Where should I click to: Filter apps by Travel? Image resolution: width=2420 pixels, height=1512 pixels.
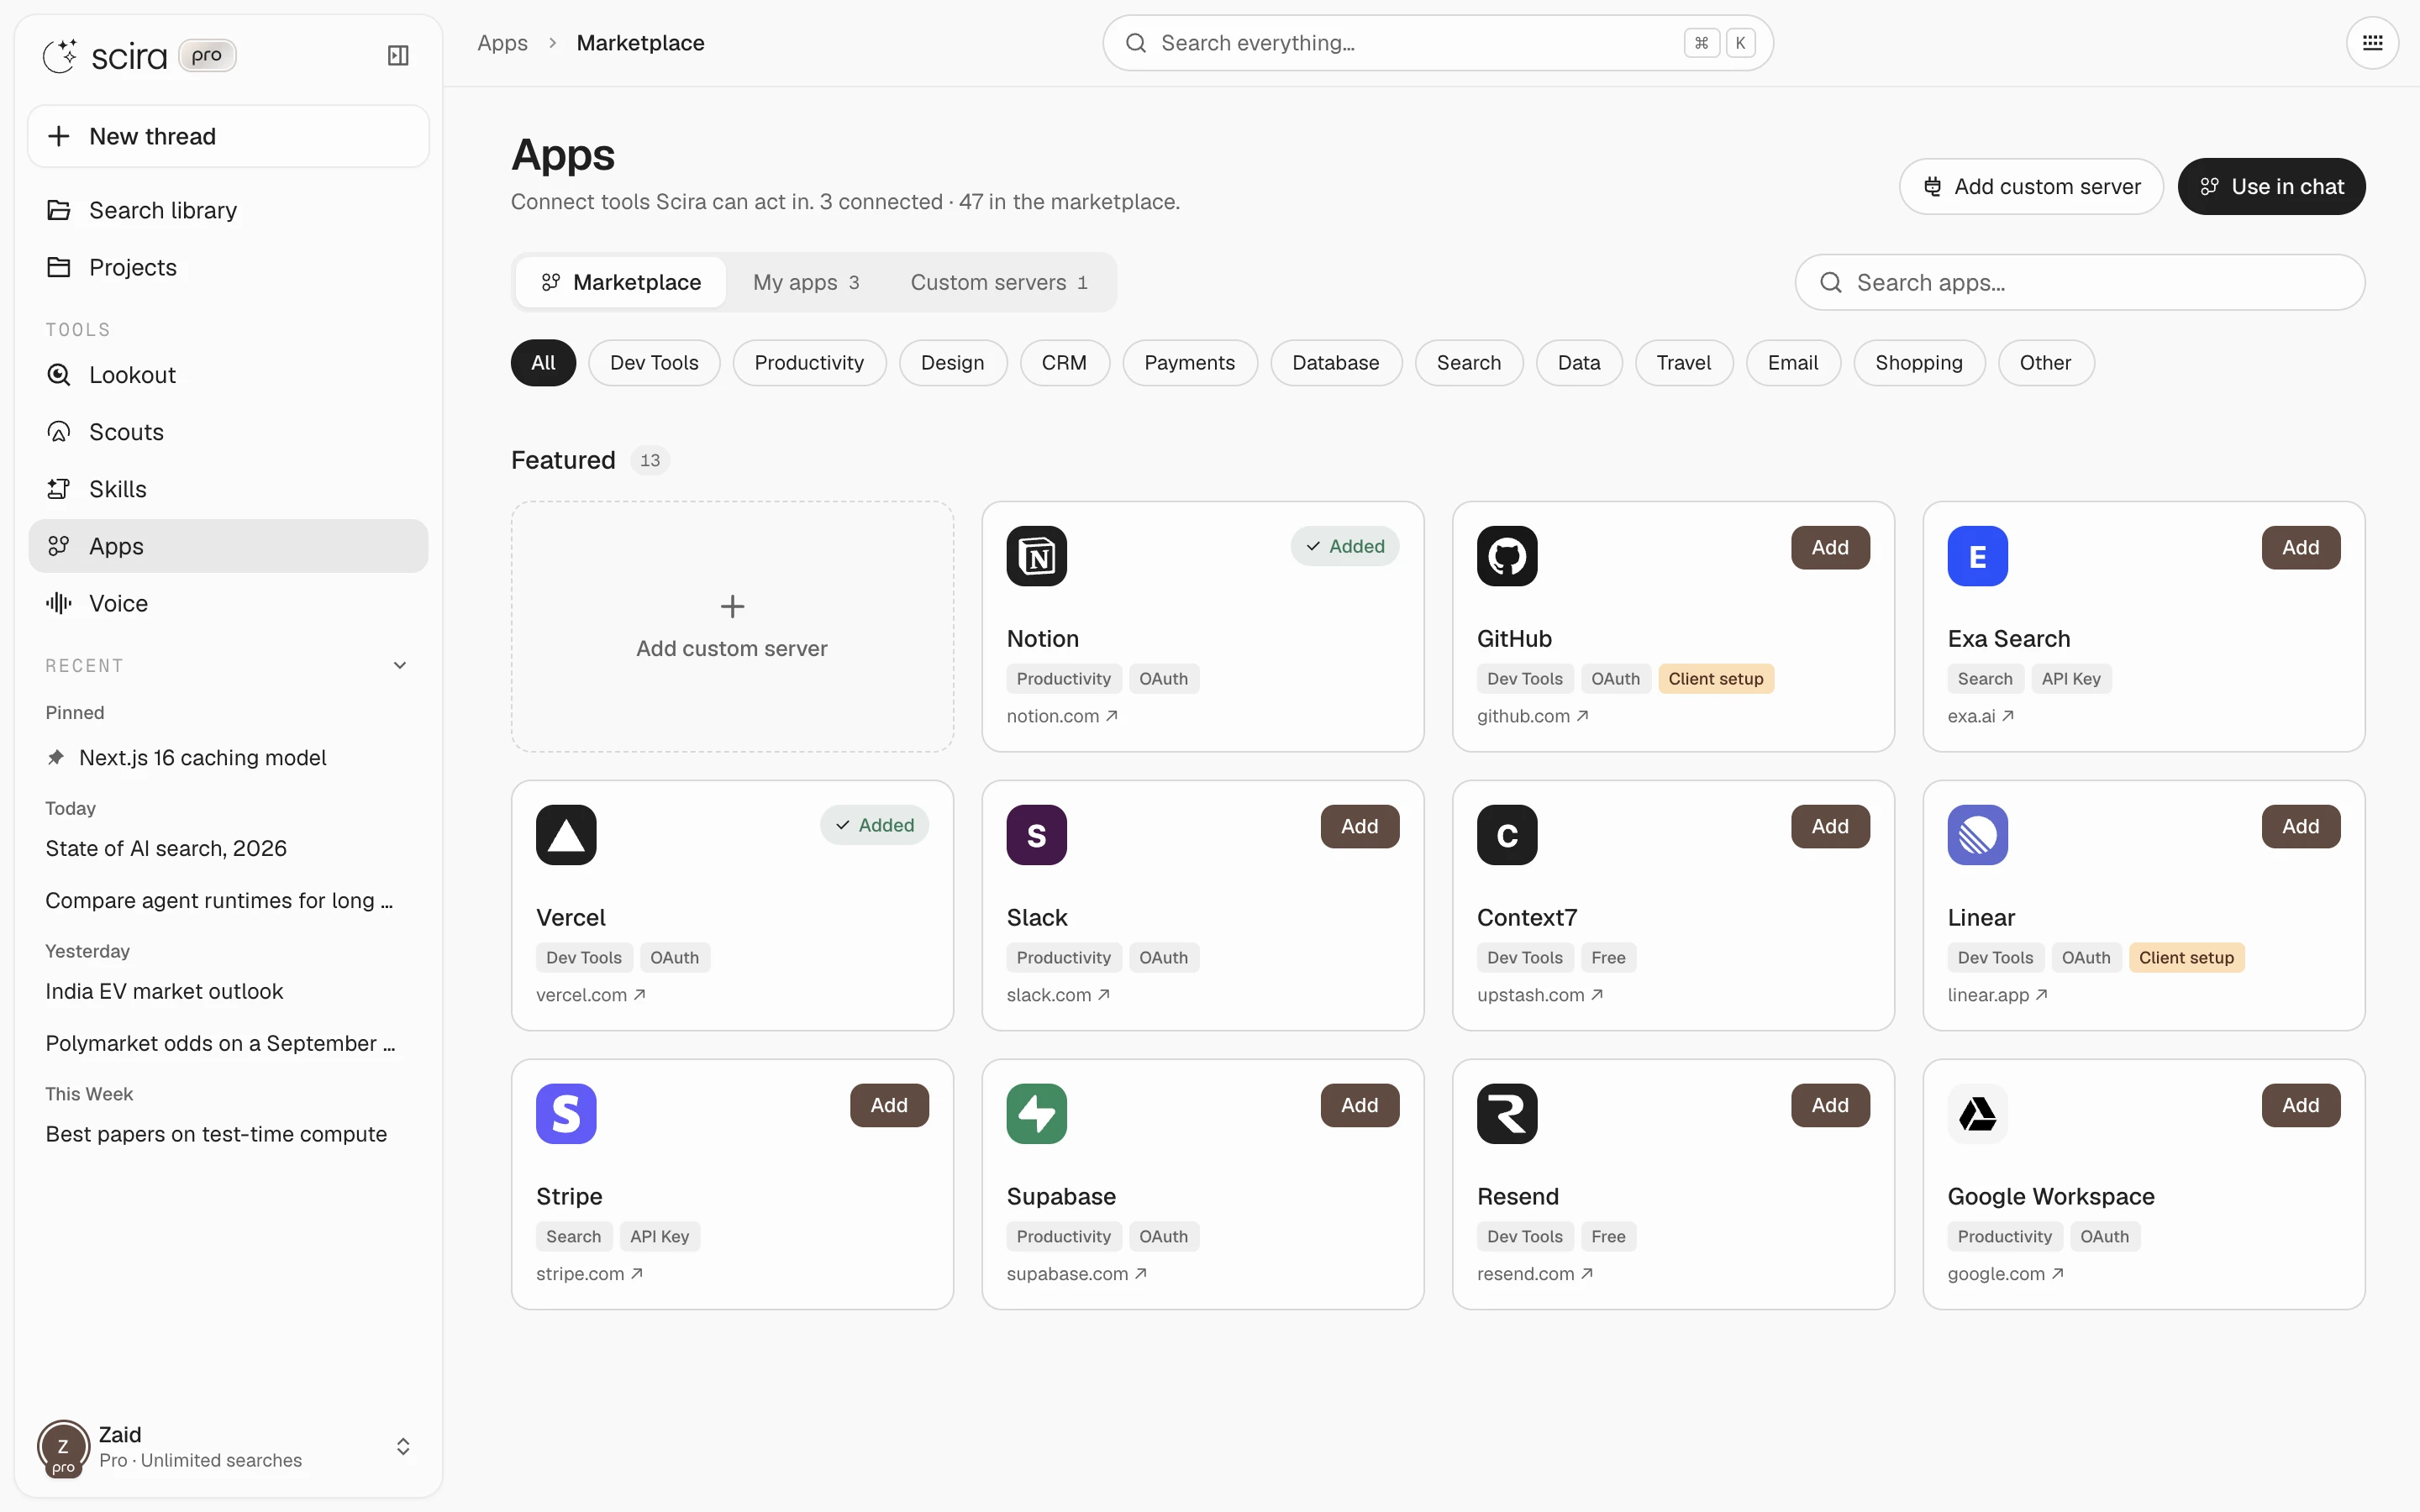pos(1683,363)
